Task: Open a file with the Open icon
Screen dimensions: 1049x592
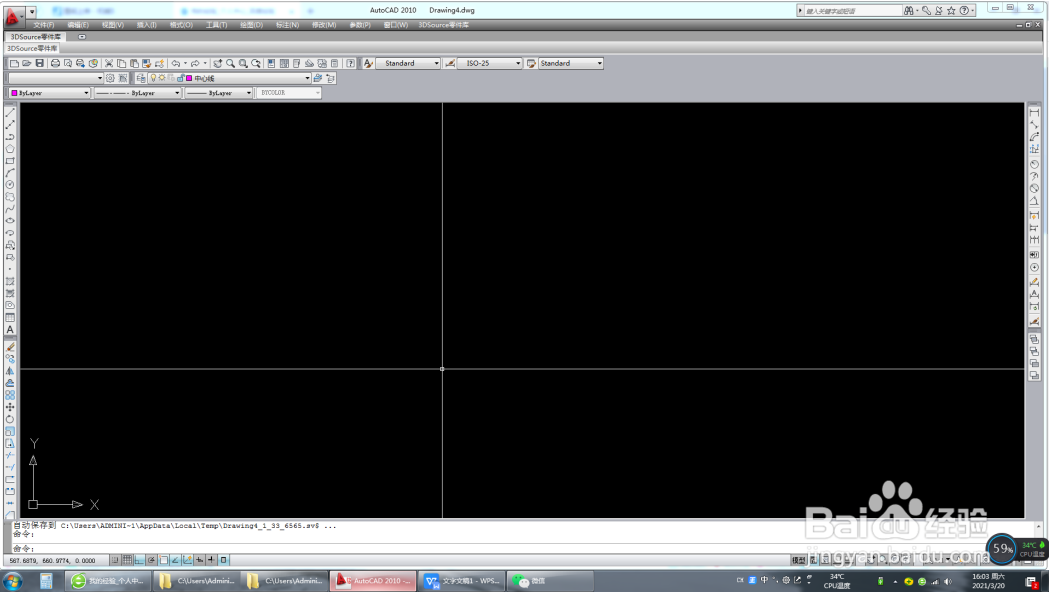Action: [x=27, y=64]
